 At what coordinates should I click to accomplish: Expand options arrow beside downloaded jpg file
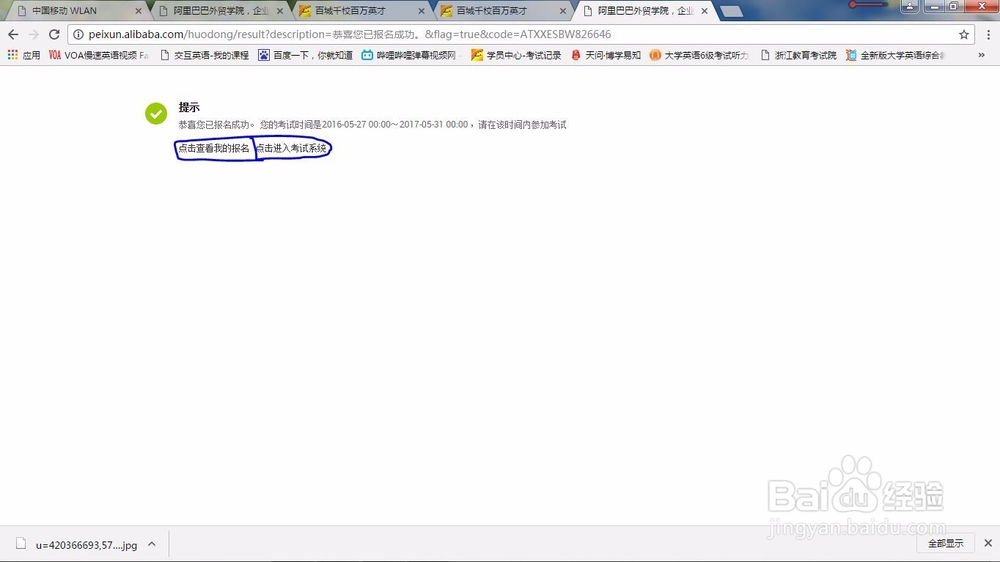tap(152, 544)
